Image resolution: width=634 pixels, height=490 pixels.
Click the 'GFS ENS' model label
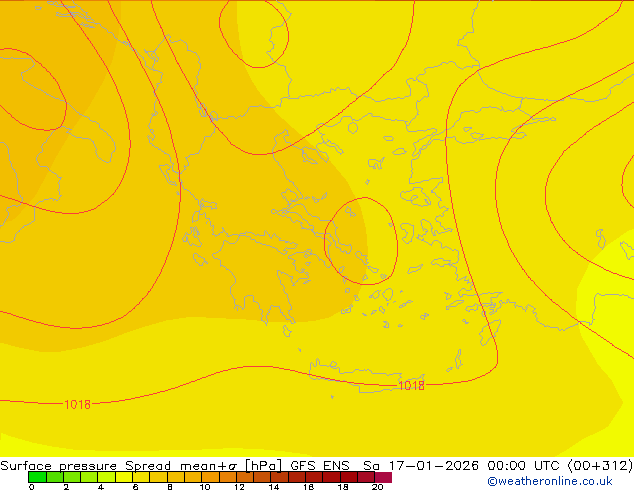coord(320,466)
